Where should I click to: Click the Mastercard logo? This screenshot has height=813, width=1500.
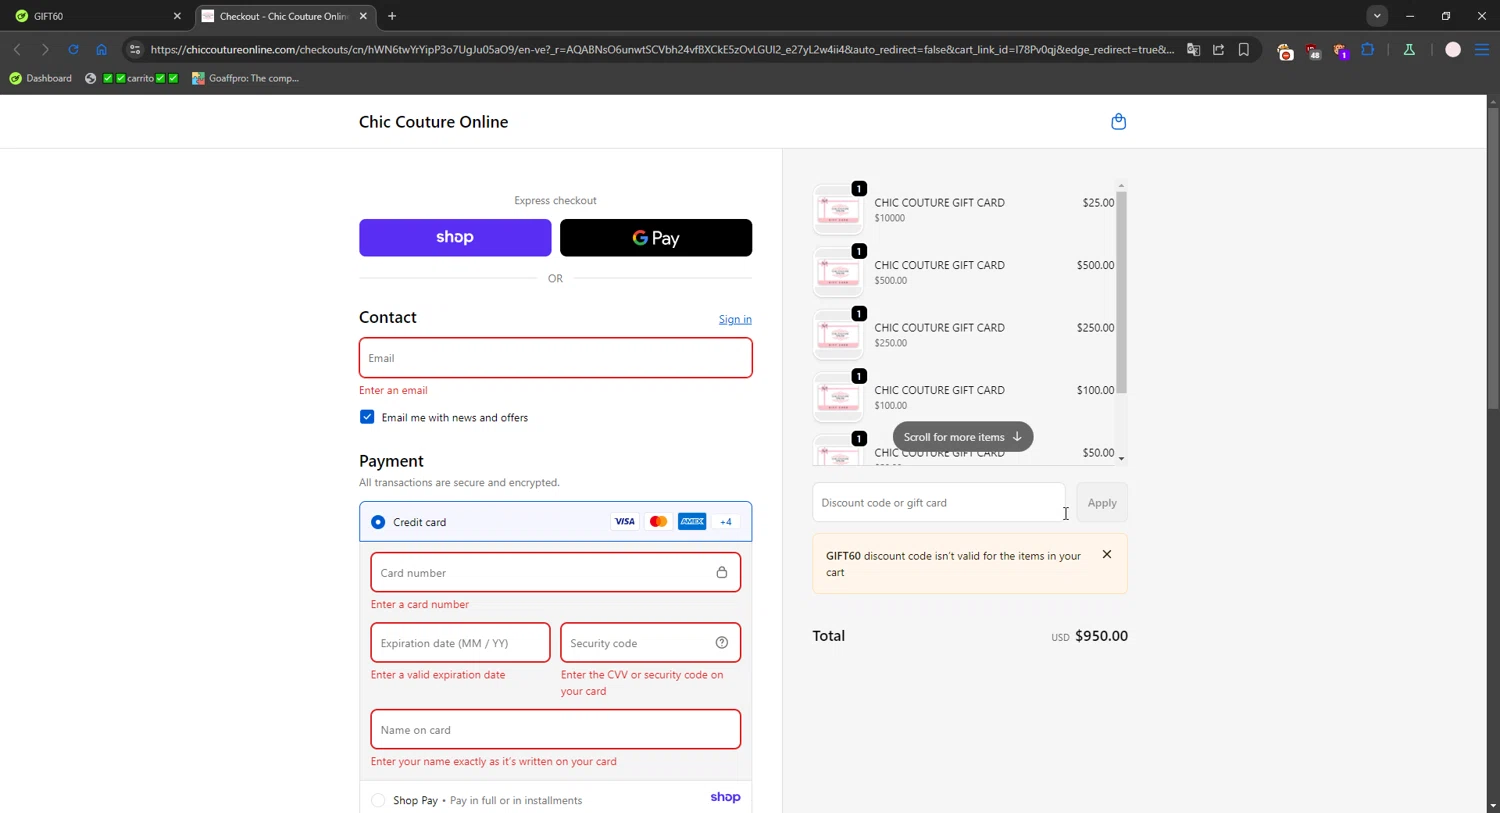click(x=658, y=522)
